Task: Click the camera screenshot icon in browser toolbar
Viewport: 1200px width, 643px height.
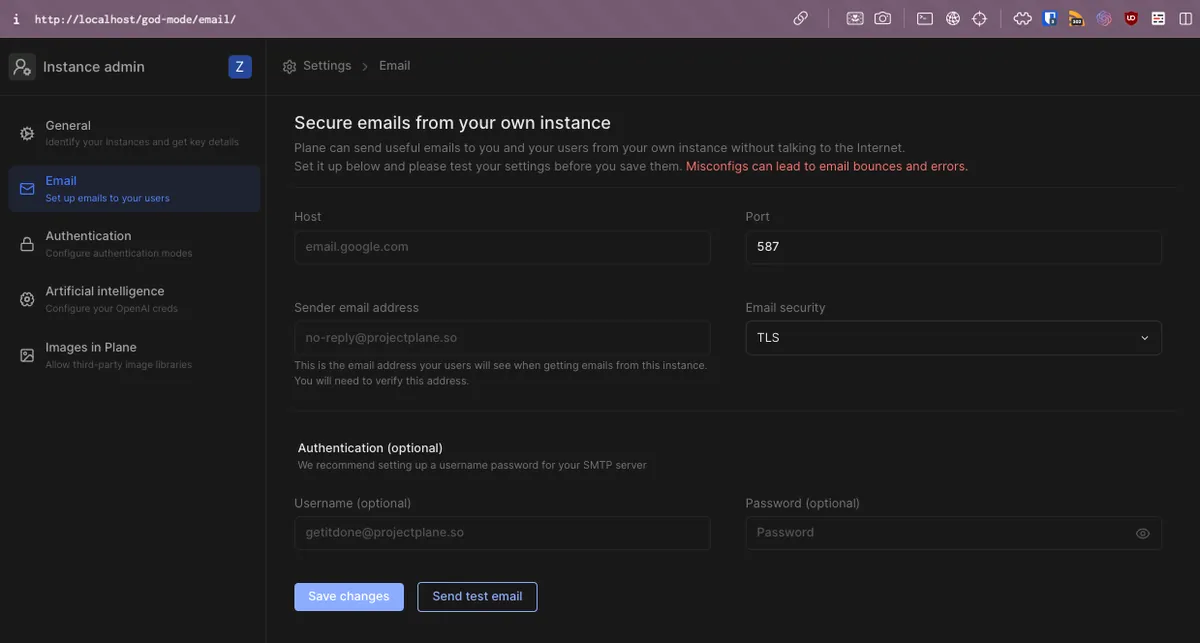Action: tap(883, 19)
